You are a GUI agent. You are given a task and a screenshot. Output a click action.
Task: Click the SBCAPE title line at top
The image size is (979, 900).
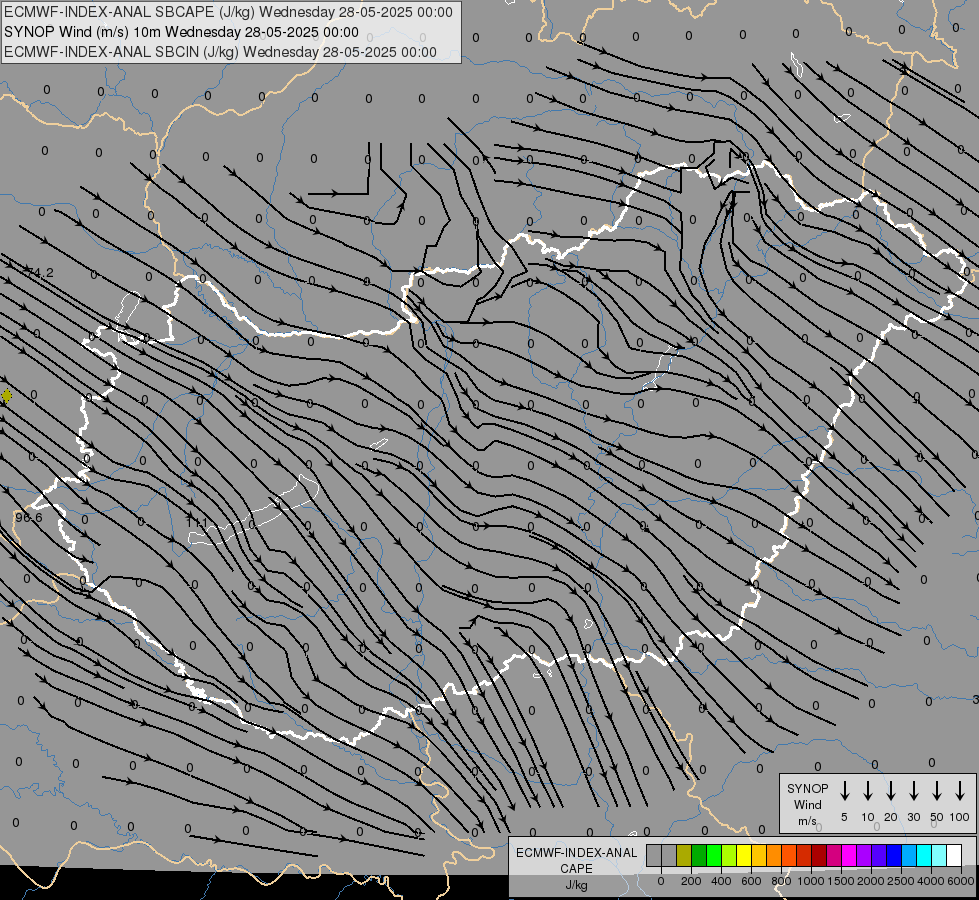[x=229, y=12]
